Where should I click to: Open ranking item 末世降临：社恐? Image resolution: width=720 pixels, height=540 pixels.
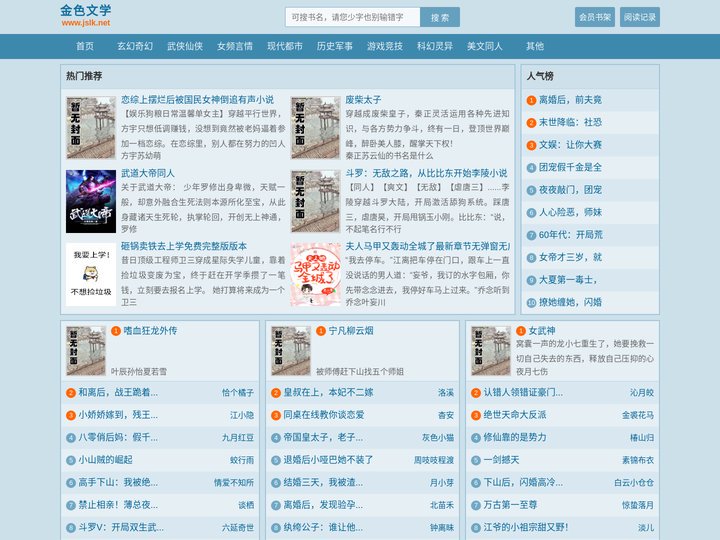(570, 122)
